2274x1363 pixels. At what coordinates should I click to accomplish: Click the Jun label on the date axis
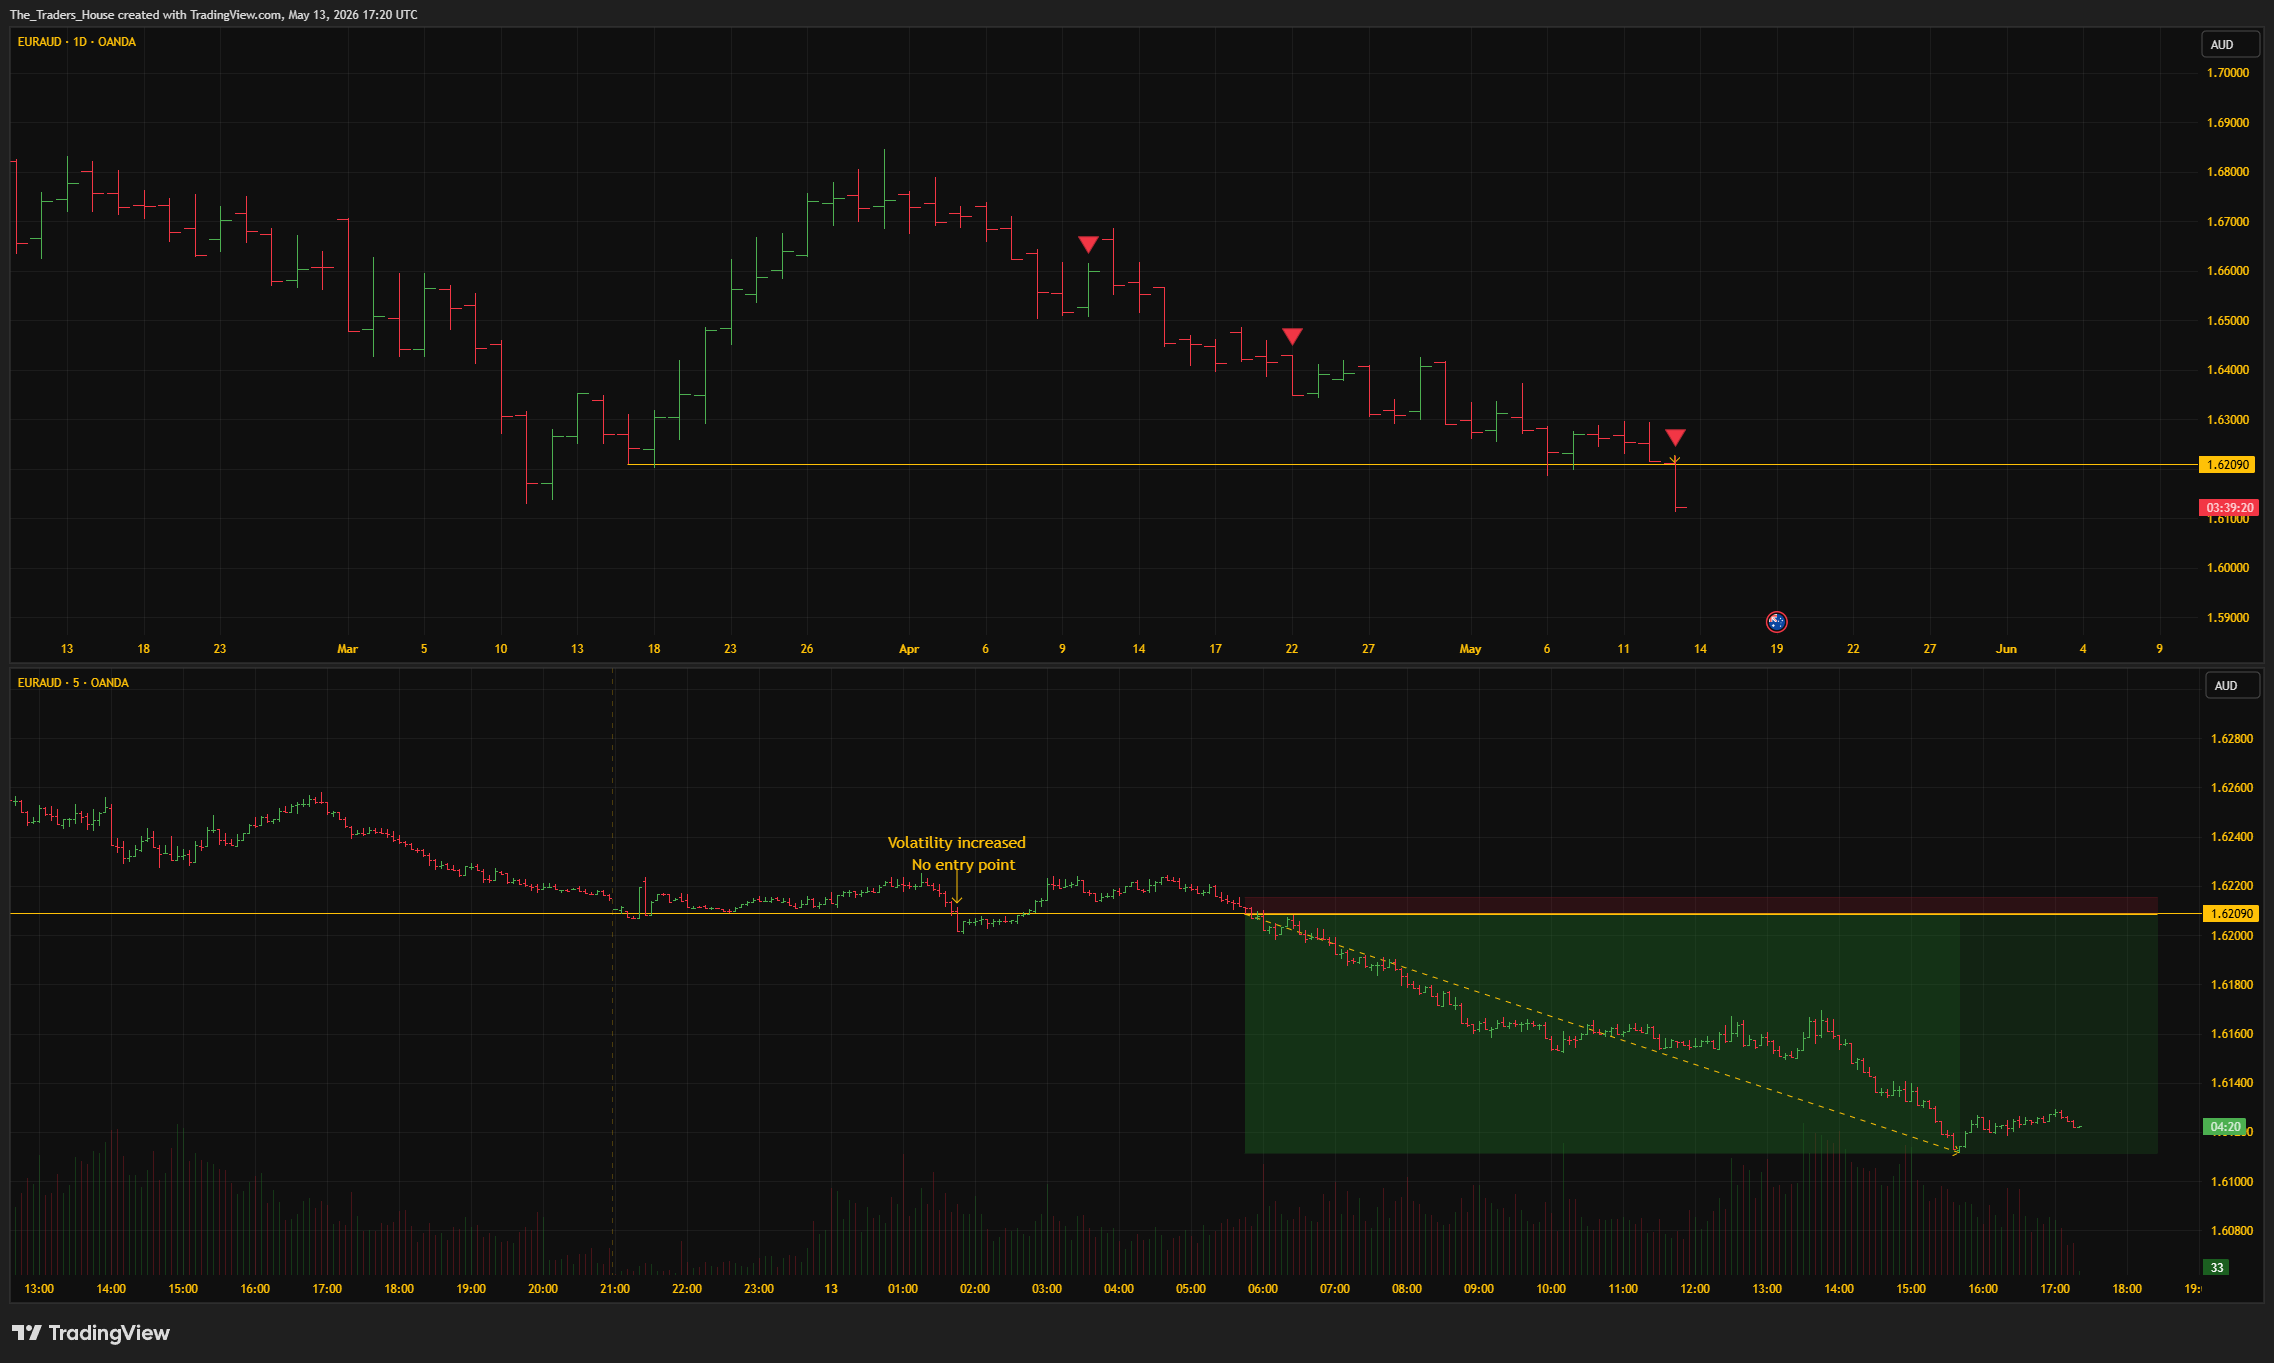click(x=2006, y=649)
